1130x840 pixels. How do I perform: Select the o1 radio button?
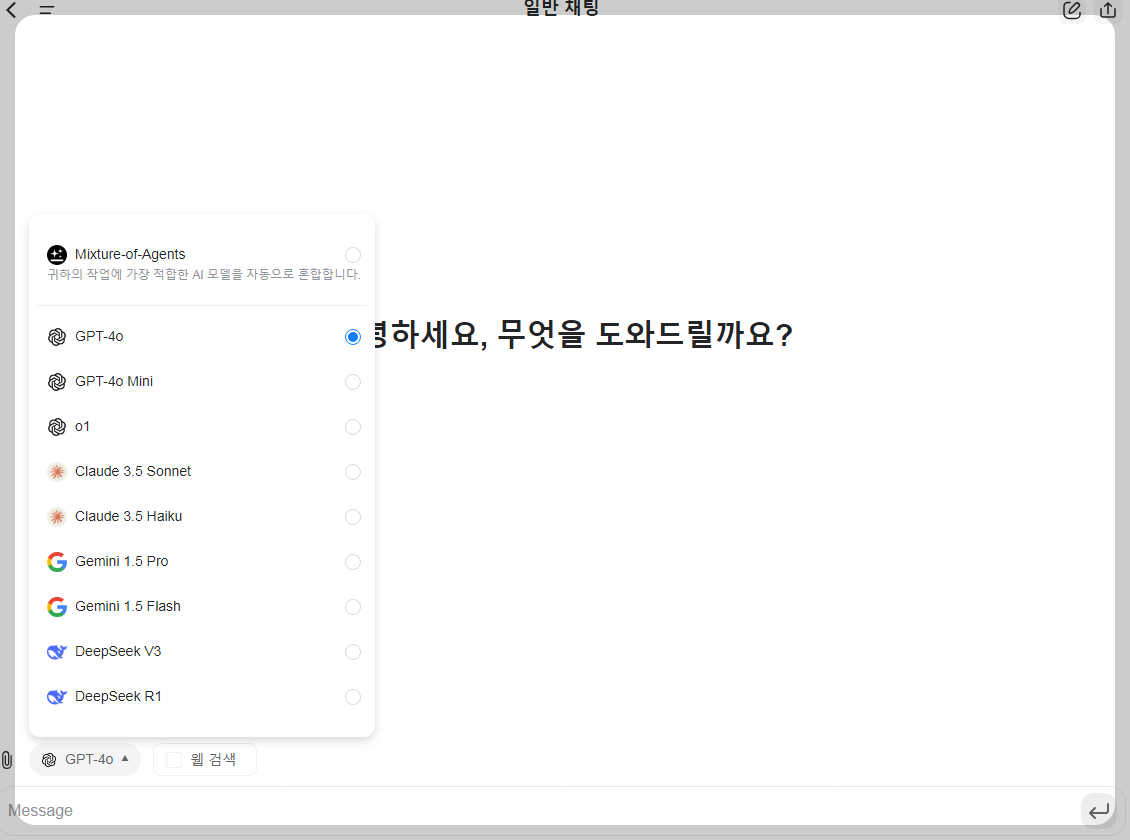(x=352, y=426)
